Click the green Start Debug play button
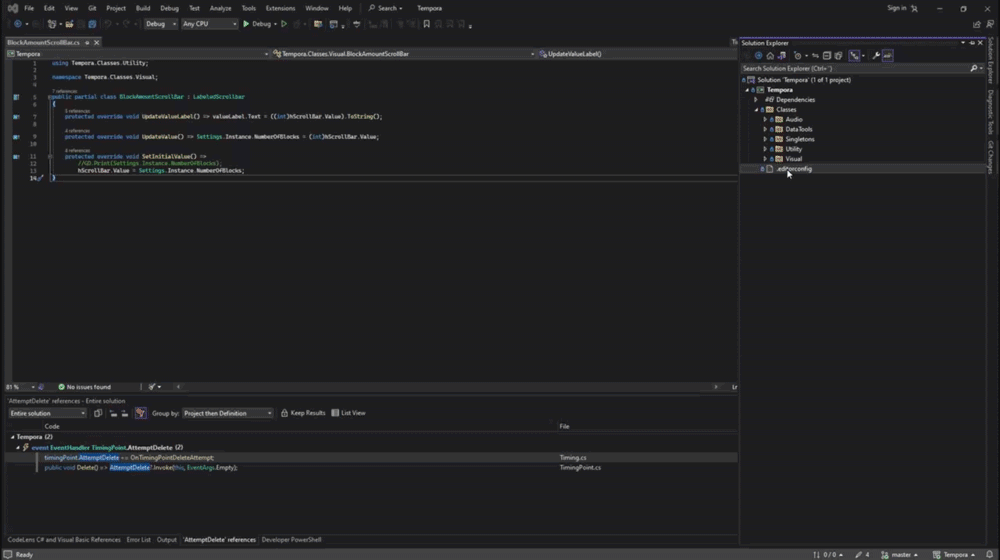Image resolution: width=1000 pixels, height=560 pixels. [246, 24]
